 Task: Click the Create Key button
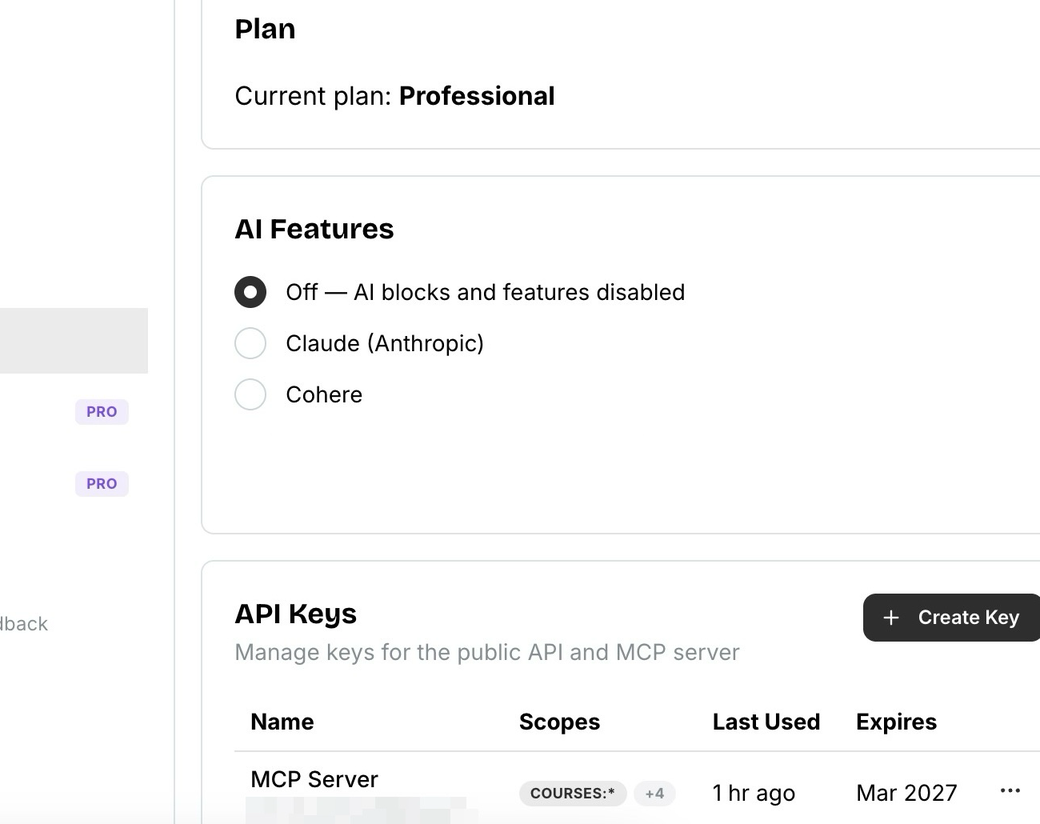pyautogui.click(x=951, y=617)
